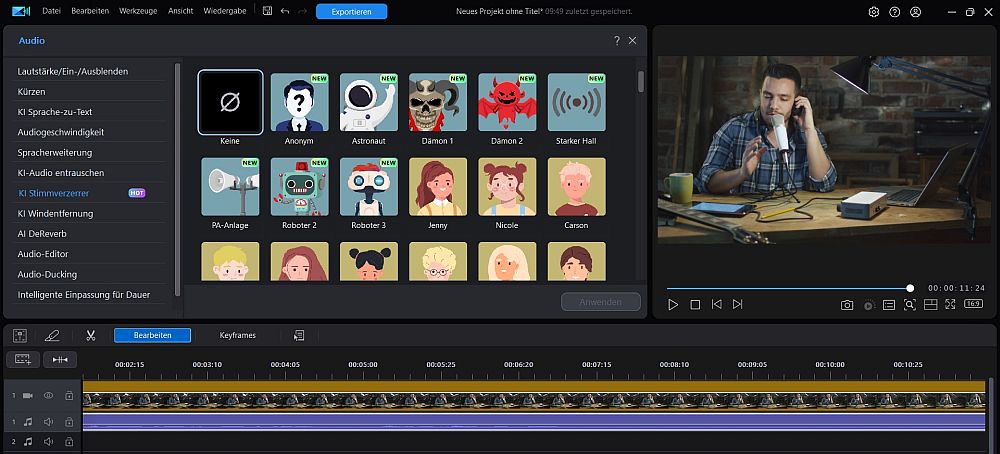Select KI Windentfernung in audio list
The width and height of the screenshot is (1000, 454).
point(55,213)
